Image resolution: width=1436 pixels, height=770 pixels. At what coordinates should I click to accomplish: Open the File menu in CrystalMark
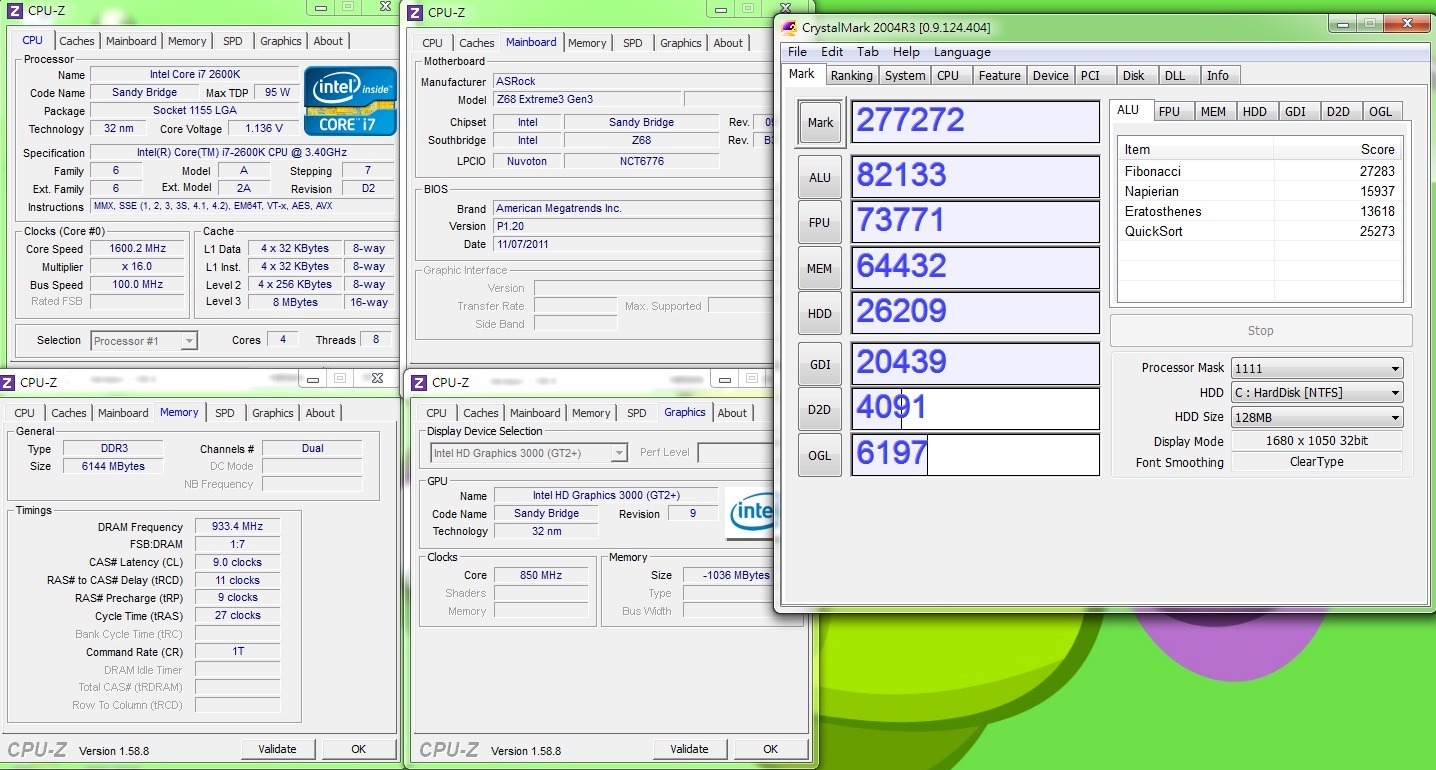click(x=797, y=52)
